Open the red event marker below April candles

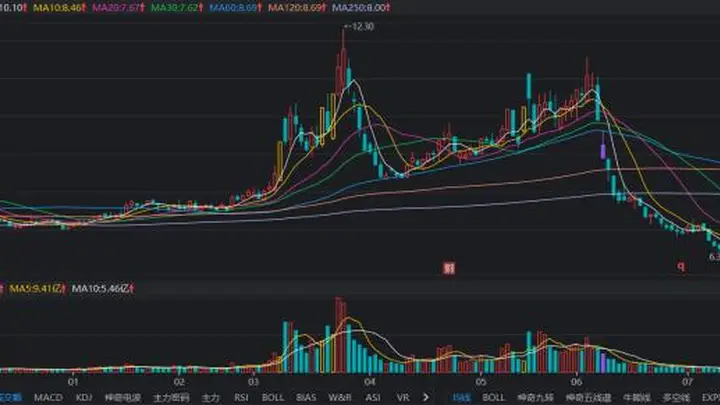[x=449, y=269]
